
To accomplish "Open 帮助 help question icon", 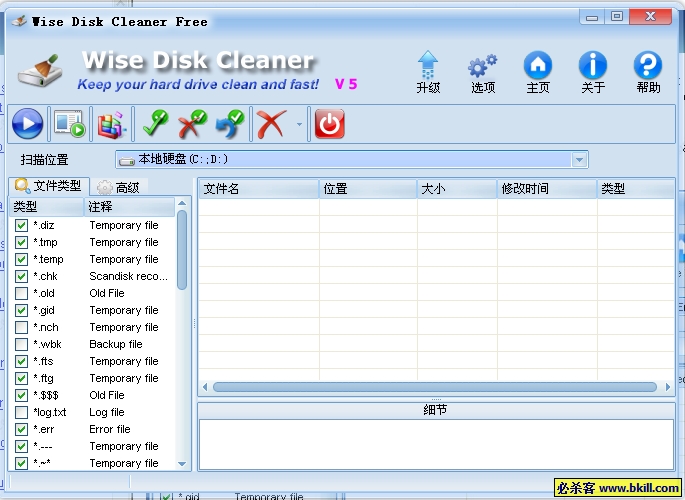I will [648, 72].
